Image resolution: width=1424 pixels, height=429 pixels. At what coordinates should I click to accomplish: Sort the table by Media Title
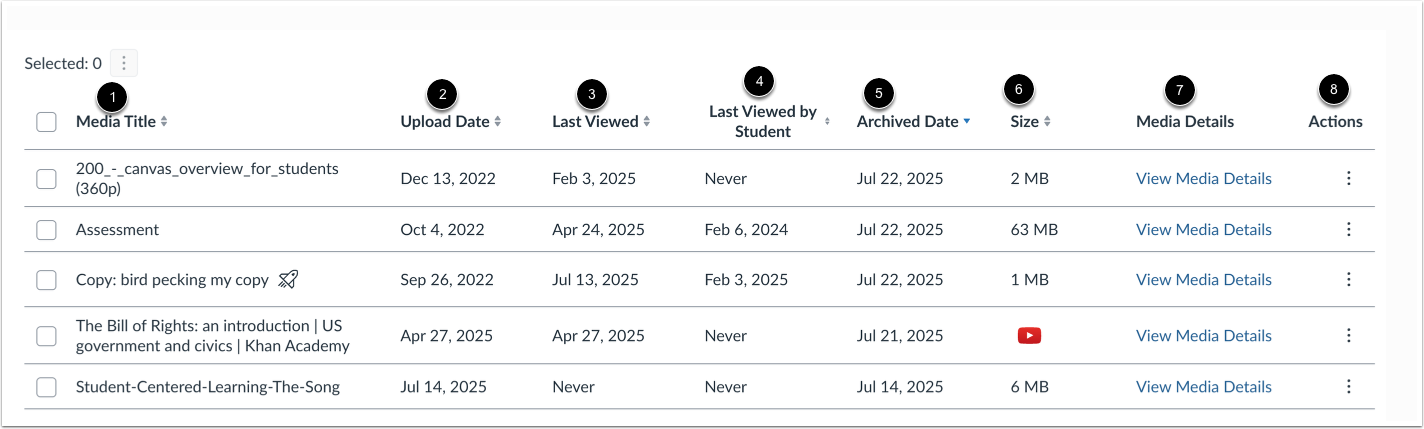click(121, 122)
